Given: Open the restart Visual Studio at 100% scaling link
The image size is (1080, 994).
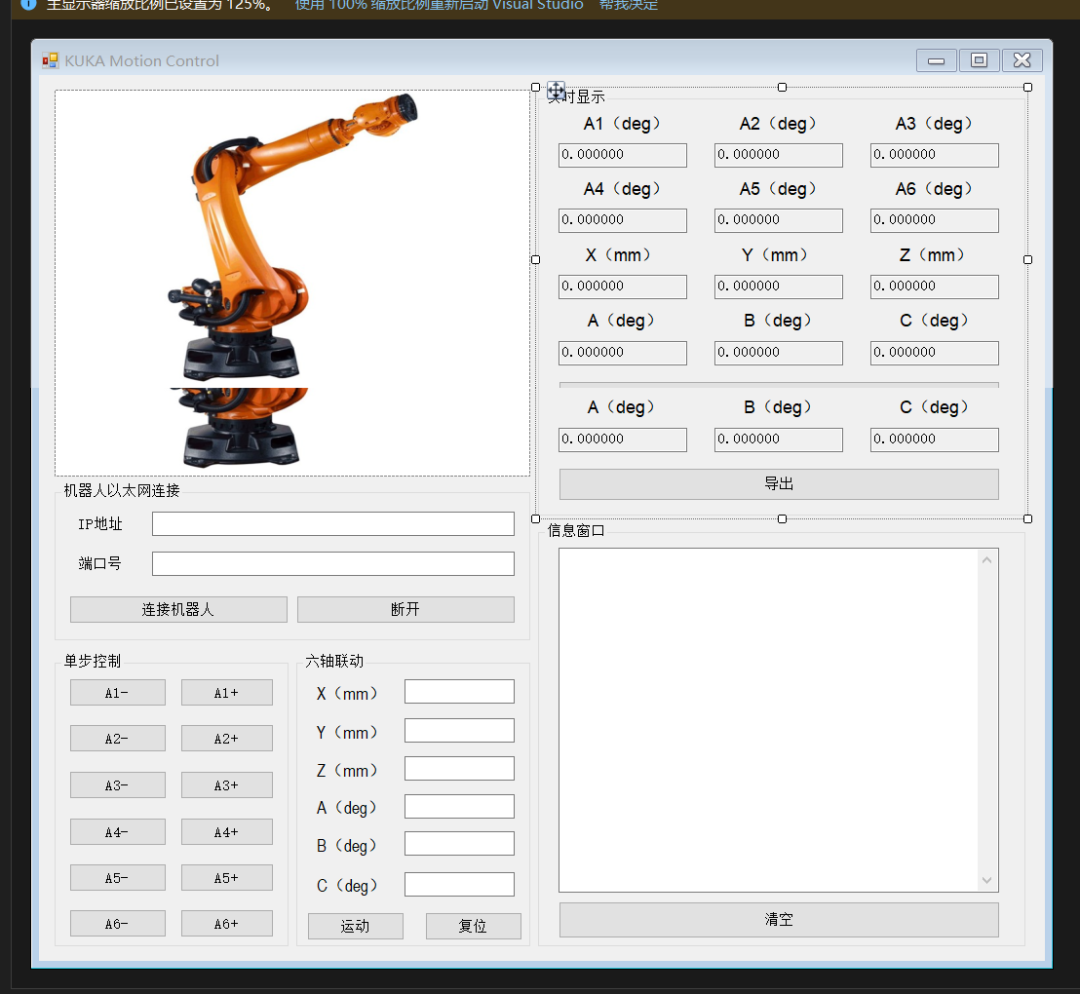Looking at the screenshot, I should coord(438,6).
